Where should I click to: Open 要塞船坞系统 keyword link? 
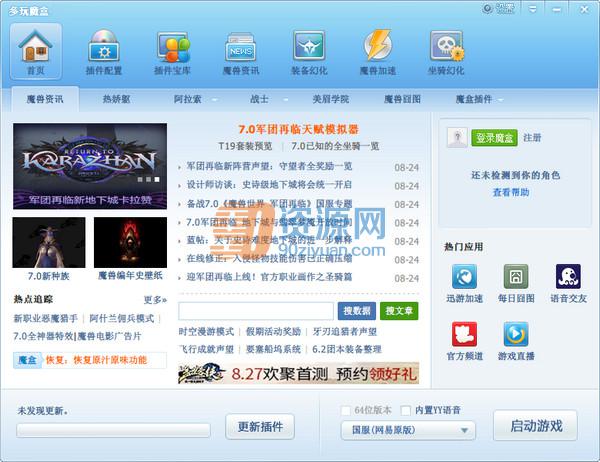[273, 349]
